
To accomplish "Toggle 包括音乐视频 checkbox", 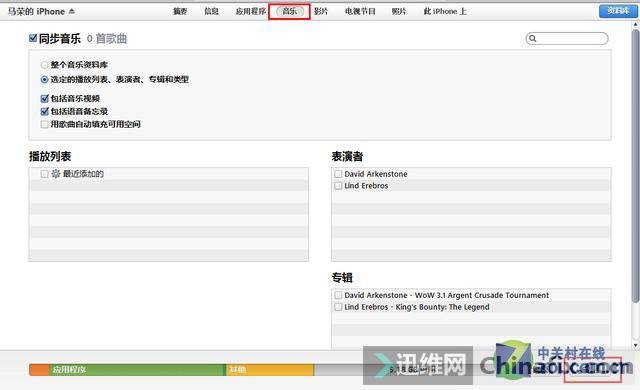I will coord(45,98).
